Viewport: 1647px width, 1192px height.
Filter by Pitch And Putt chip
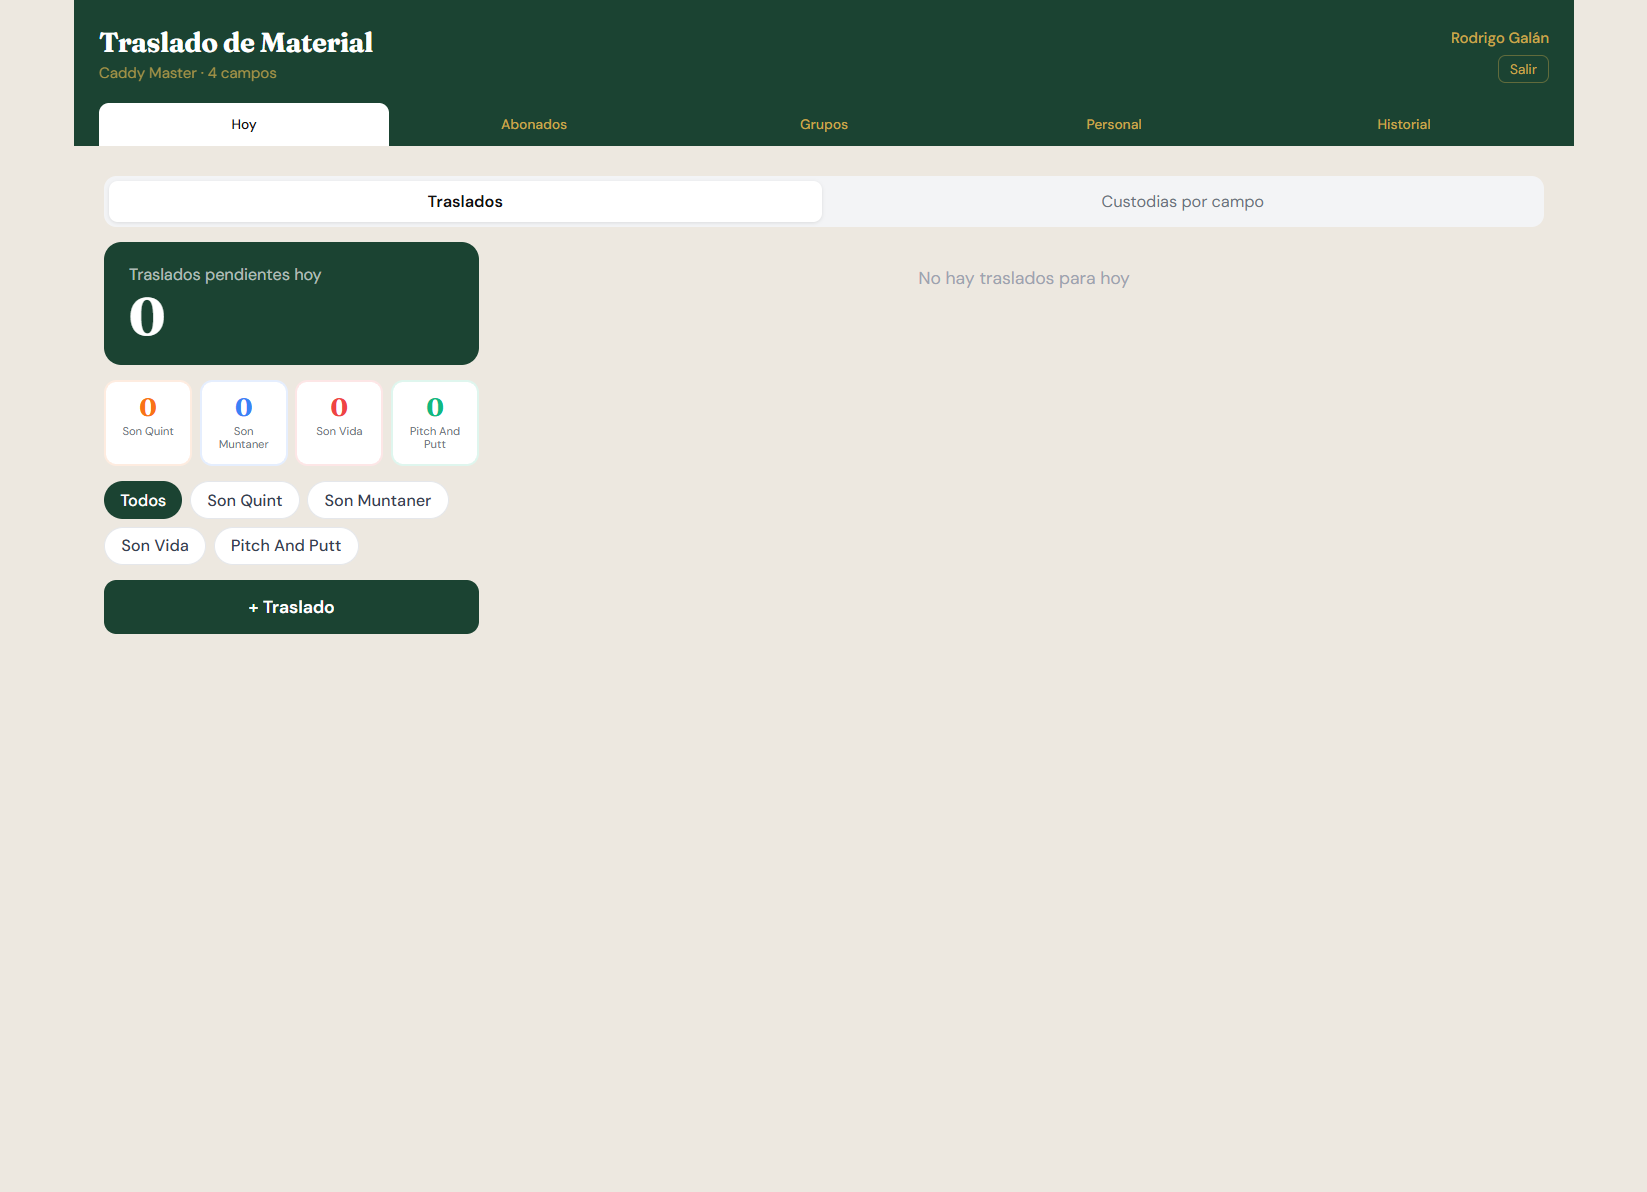click(286, 545)
